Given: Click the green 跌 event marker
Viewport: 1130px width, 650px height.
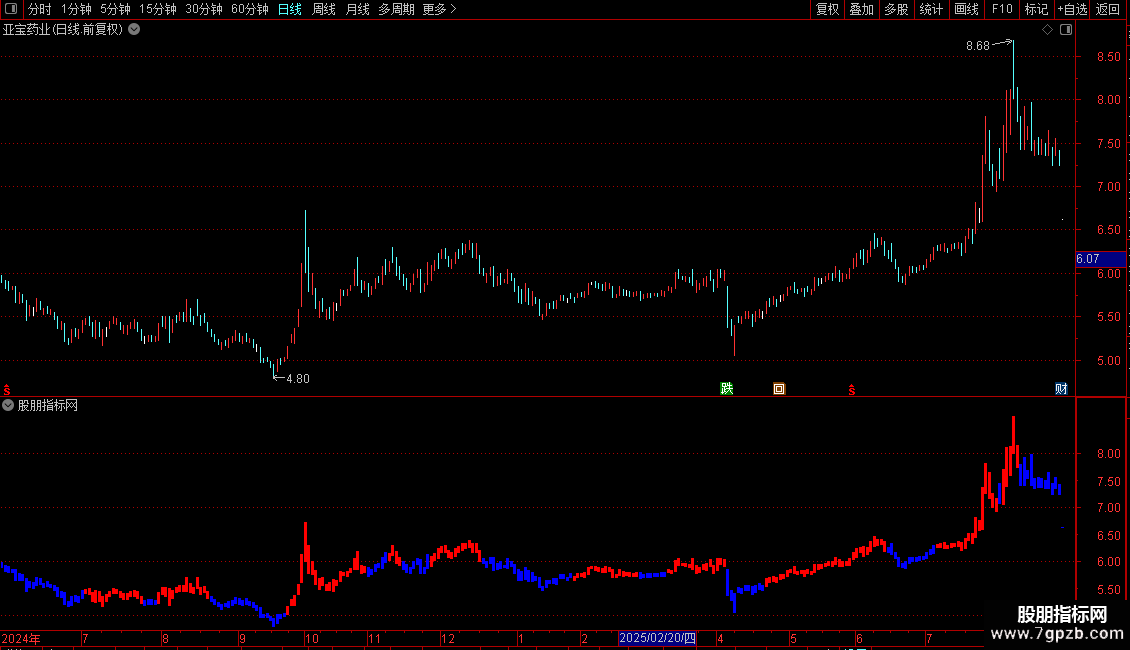Looking at the screenshot, I should pos(726,389).
